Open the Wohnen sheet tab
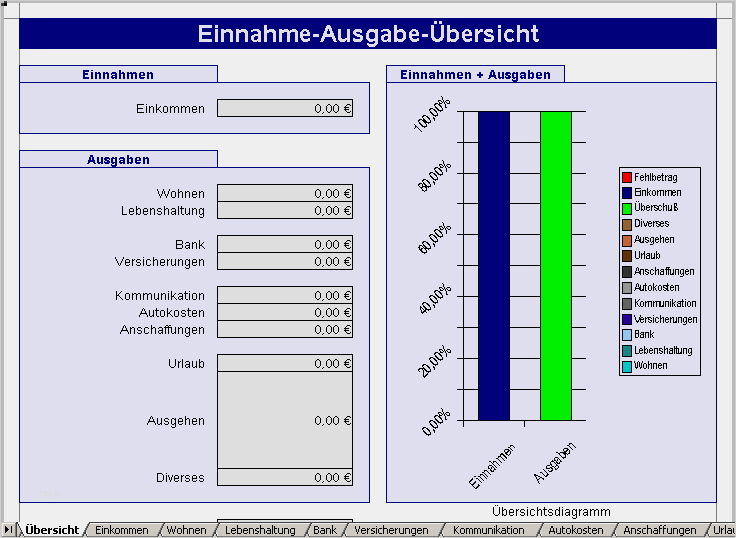 (x=186, y=530)
